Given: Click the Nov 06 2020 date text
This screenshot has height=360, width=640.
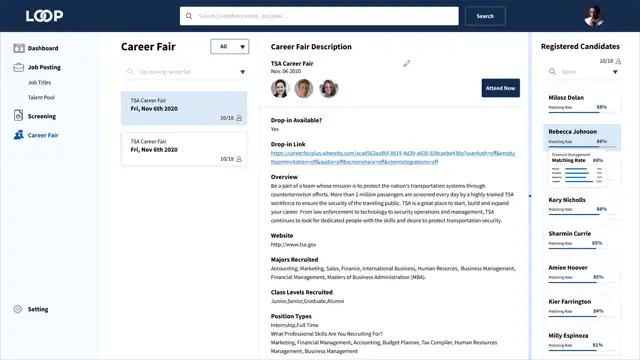Looking at the screenshot, I should tap(286, 71).
